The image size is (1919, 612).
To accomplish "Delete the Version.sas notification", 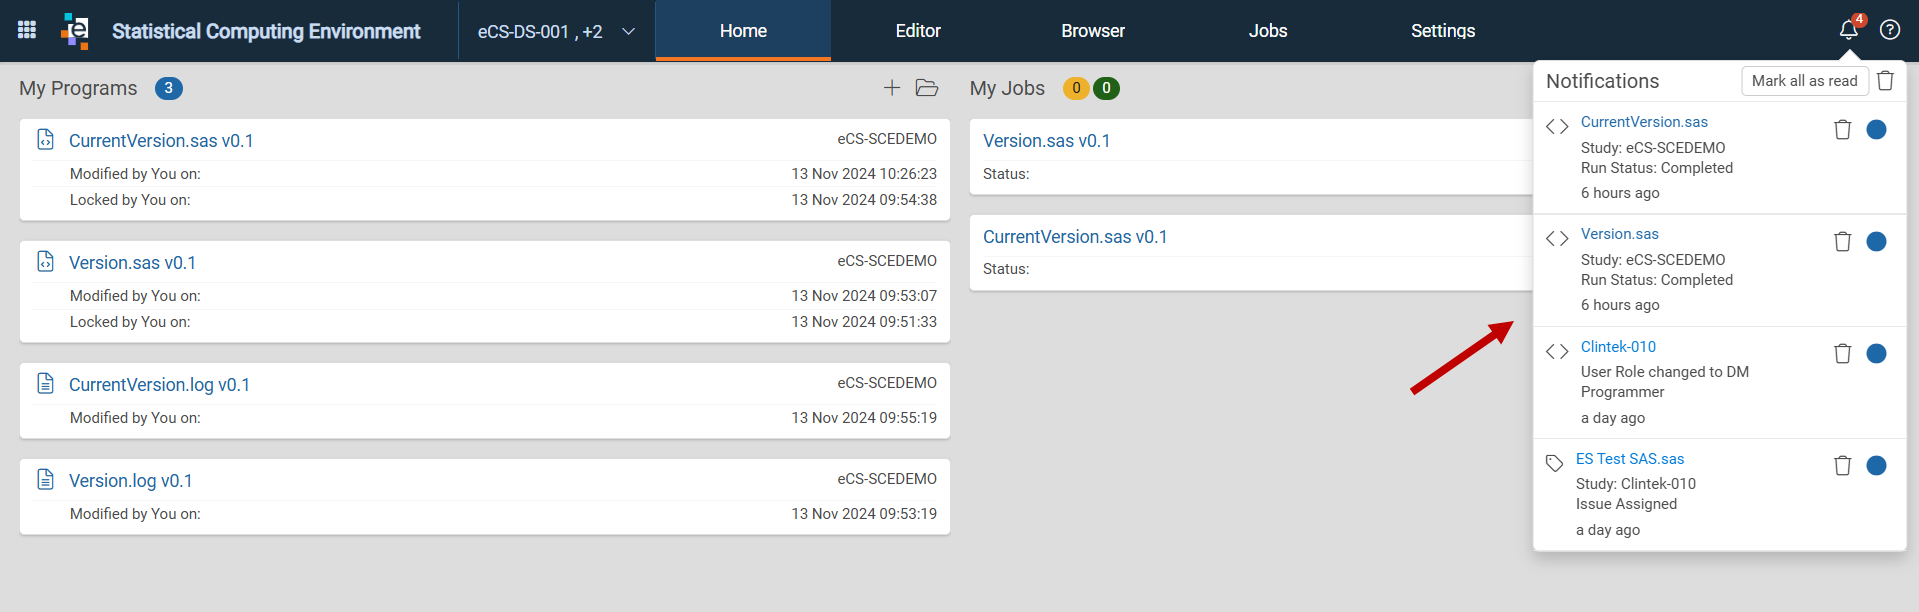I will (1842, 242).
